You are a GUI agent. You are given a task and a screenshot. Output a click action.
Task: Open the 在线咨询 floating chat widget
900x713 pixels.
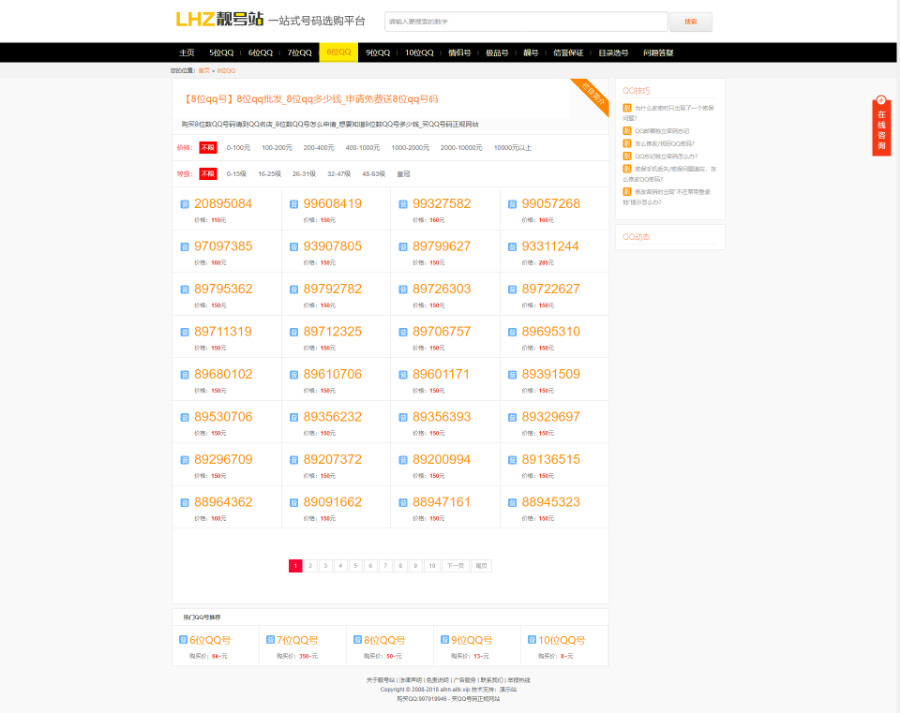881,127
